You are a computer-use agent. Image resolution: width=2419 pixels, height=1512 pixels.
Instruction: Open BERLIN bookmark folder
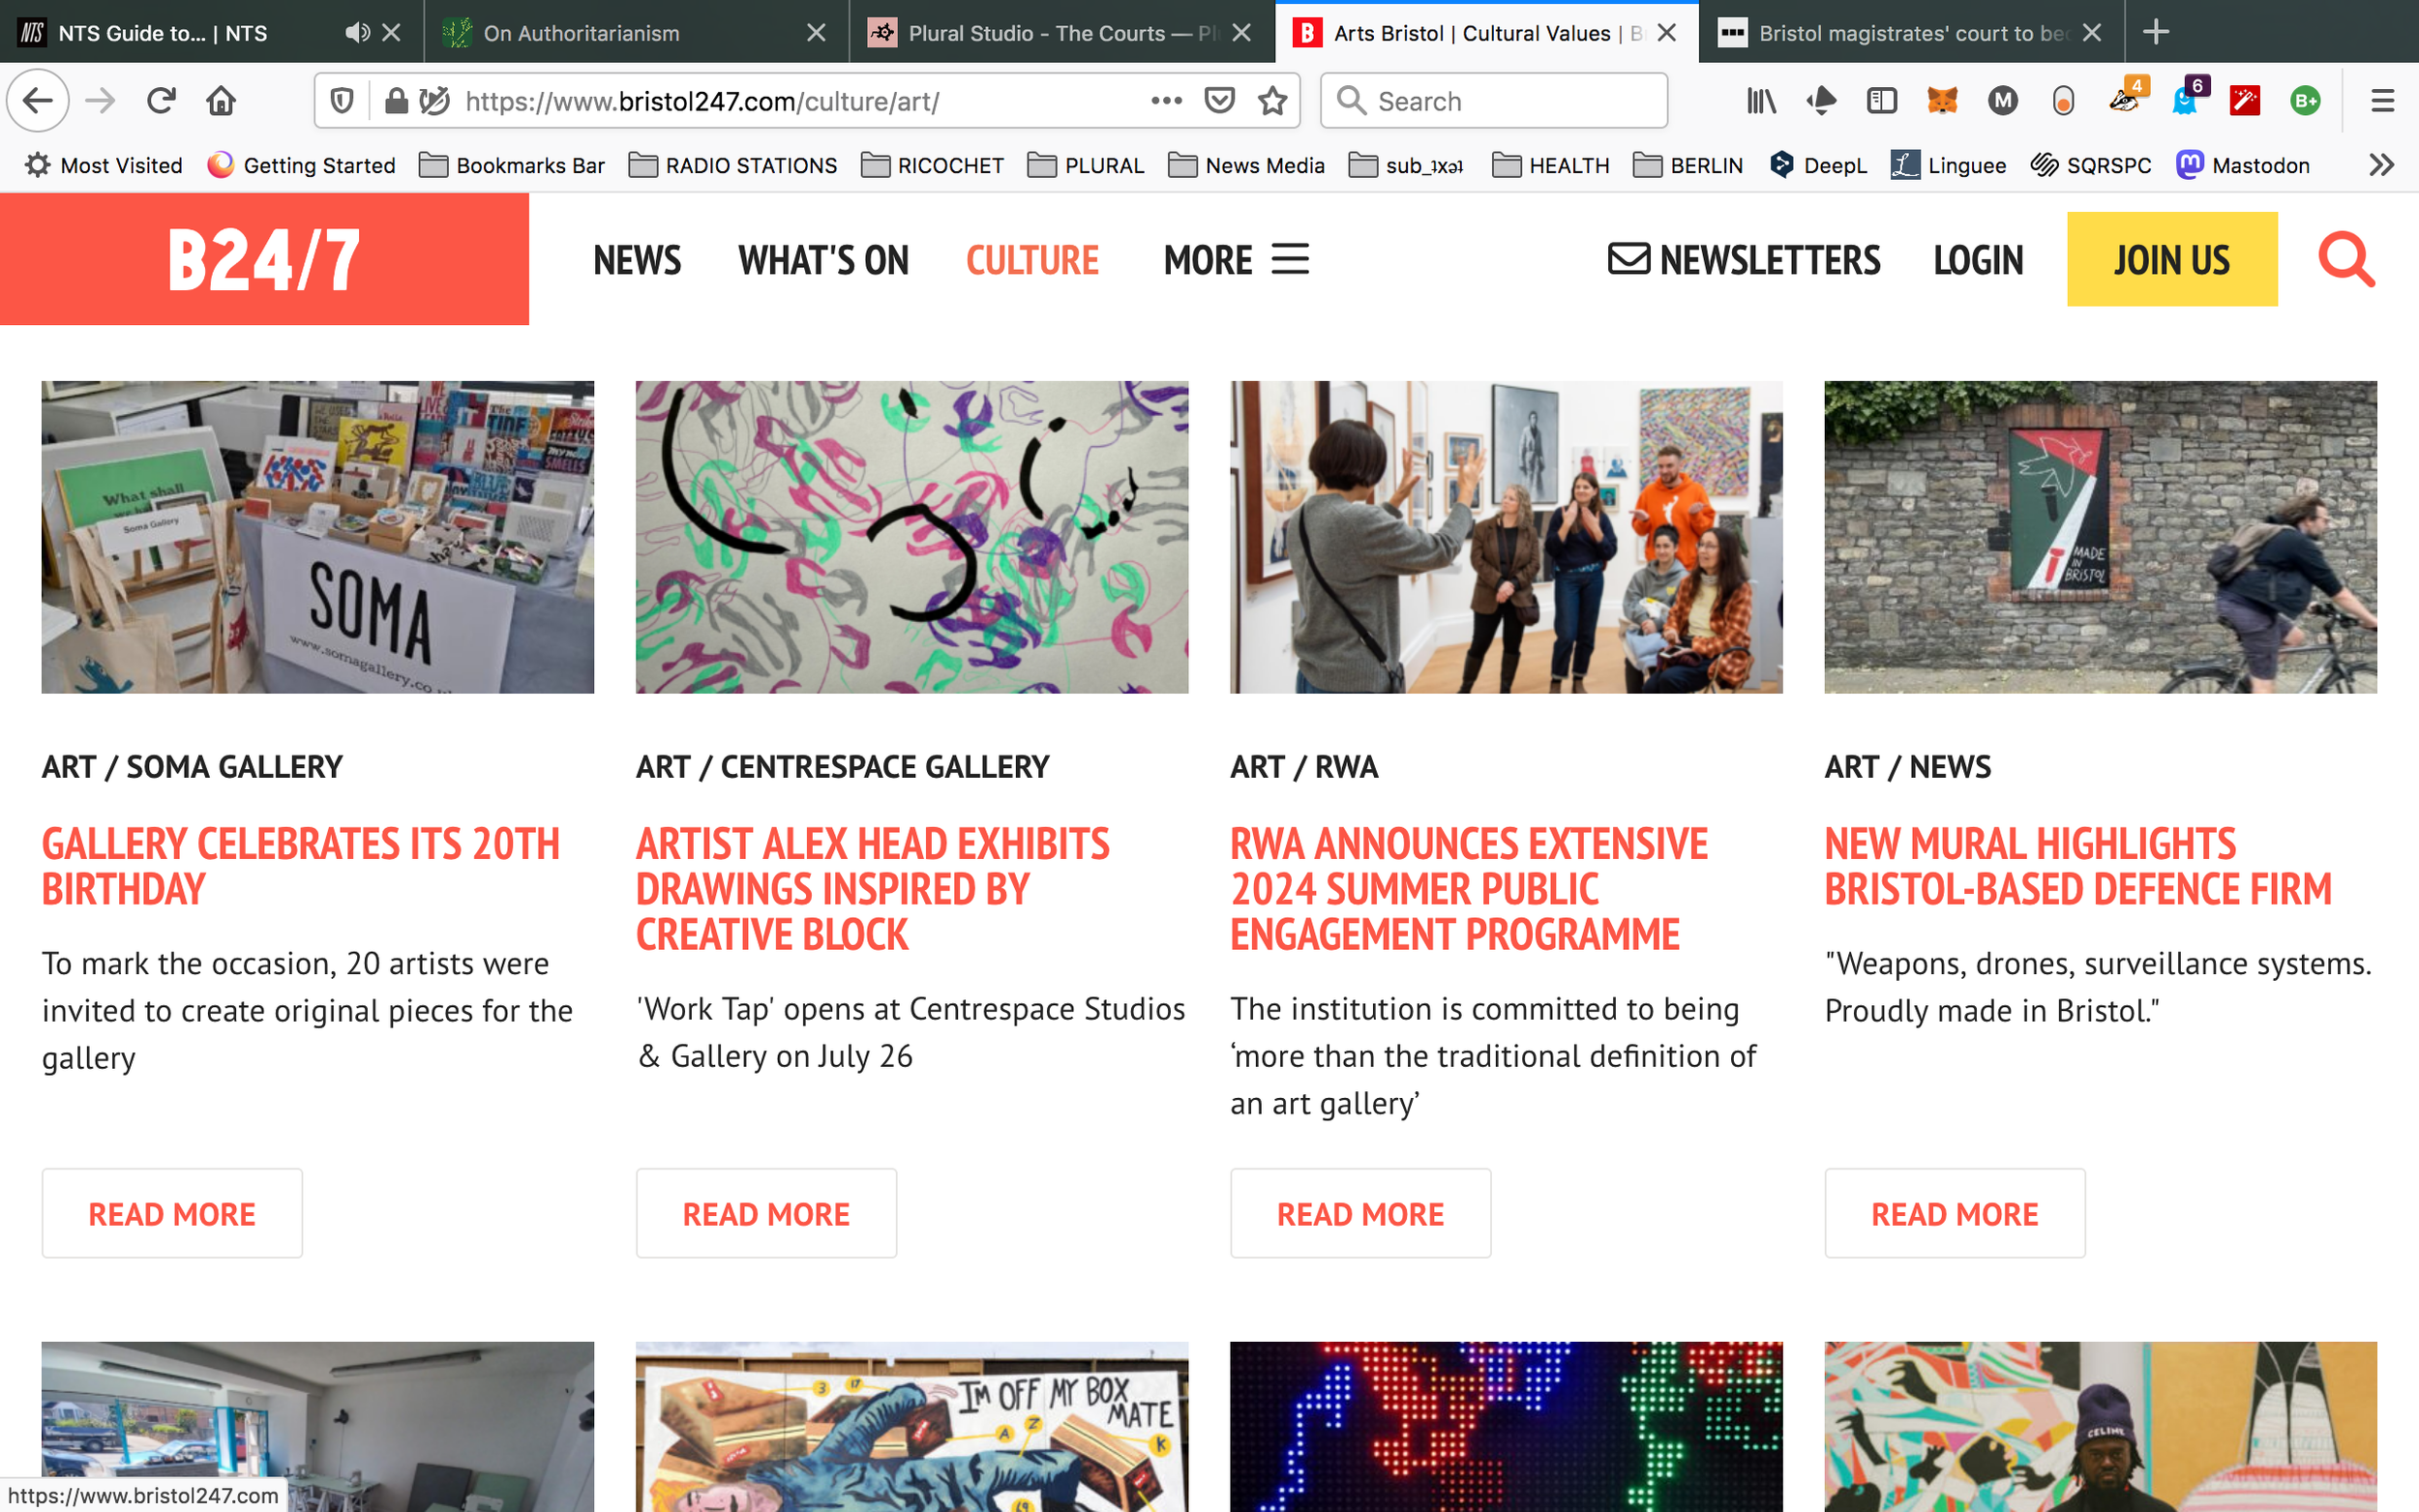1688,165
